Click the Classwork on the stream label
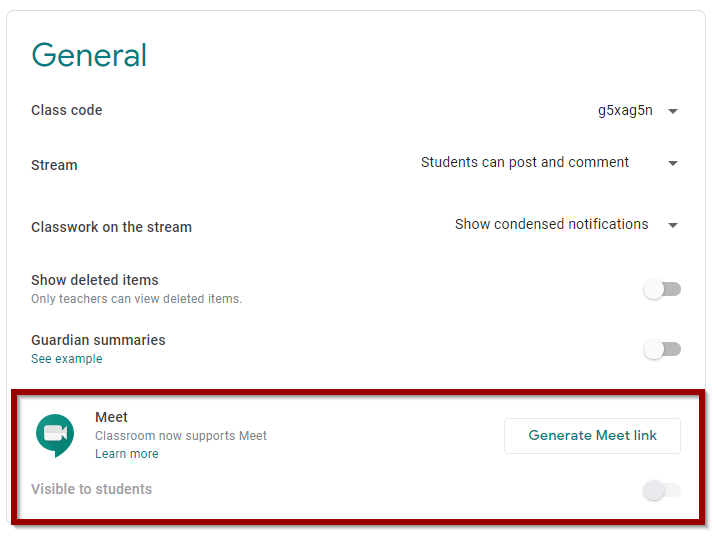Image resolution: width=718 pixels, height=539 pixels. coord(111,227)
